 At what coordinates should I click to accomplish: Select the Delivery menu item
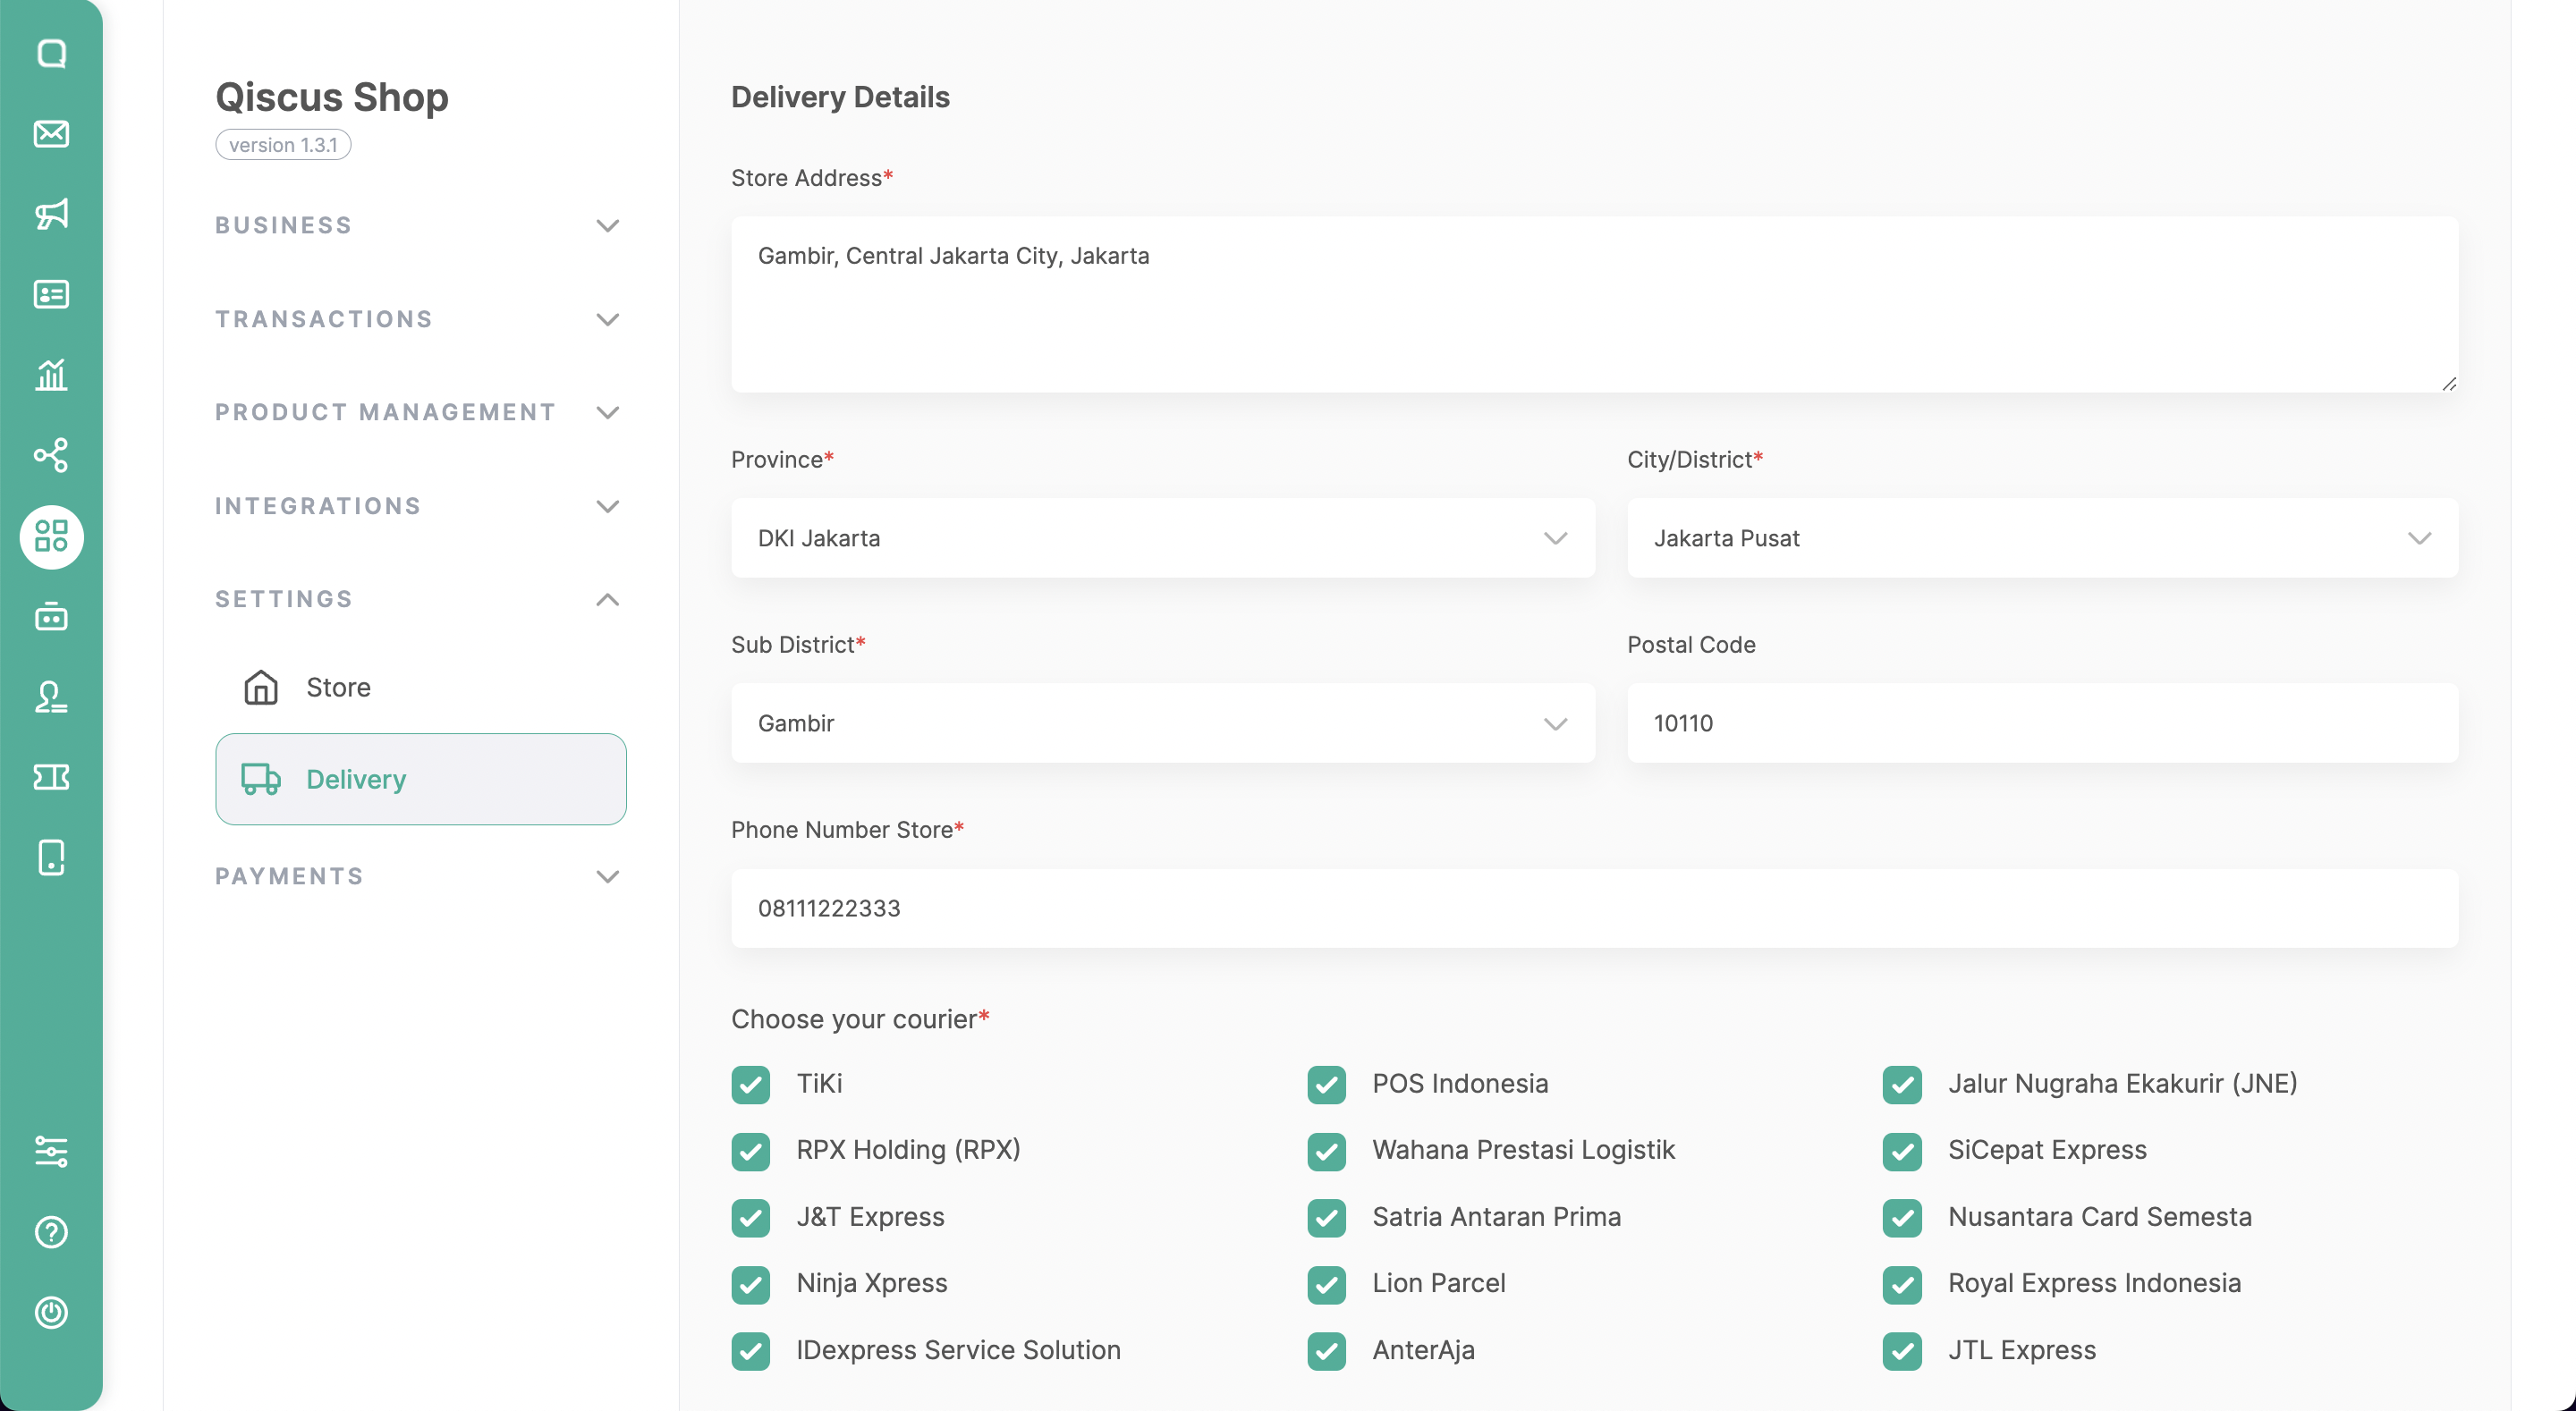coord(420,779)
